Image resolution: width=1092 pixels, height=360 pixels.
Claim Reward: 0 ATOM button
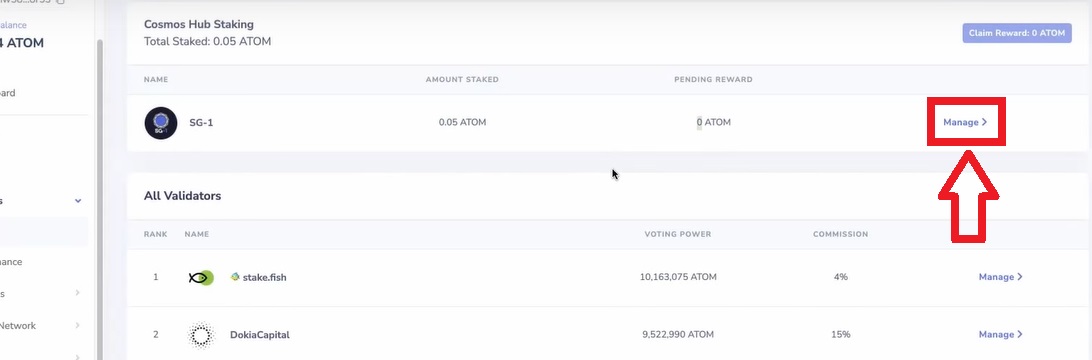coord(1017,33)
